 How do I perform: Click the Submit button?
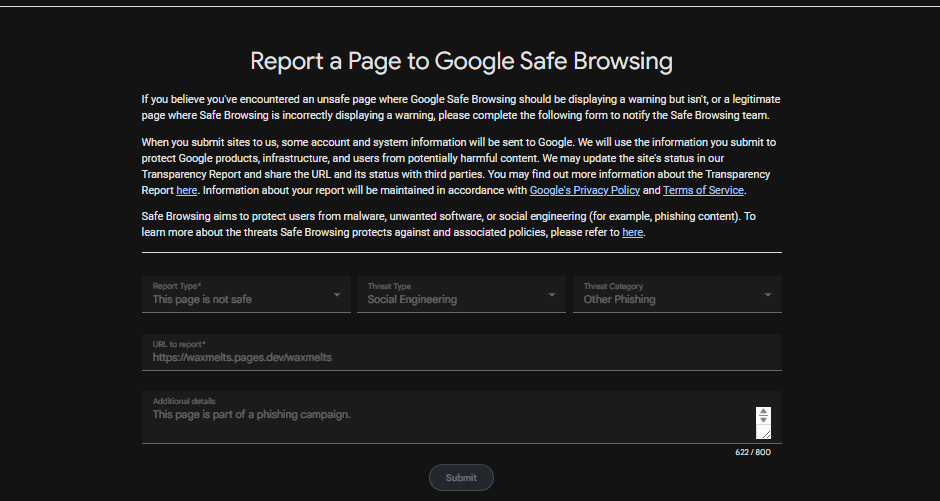461,478
